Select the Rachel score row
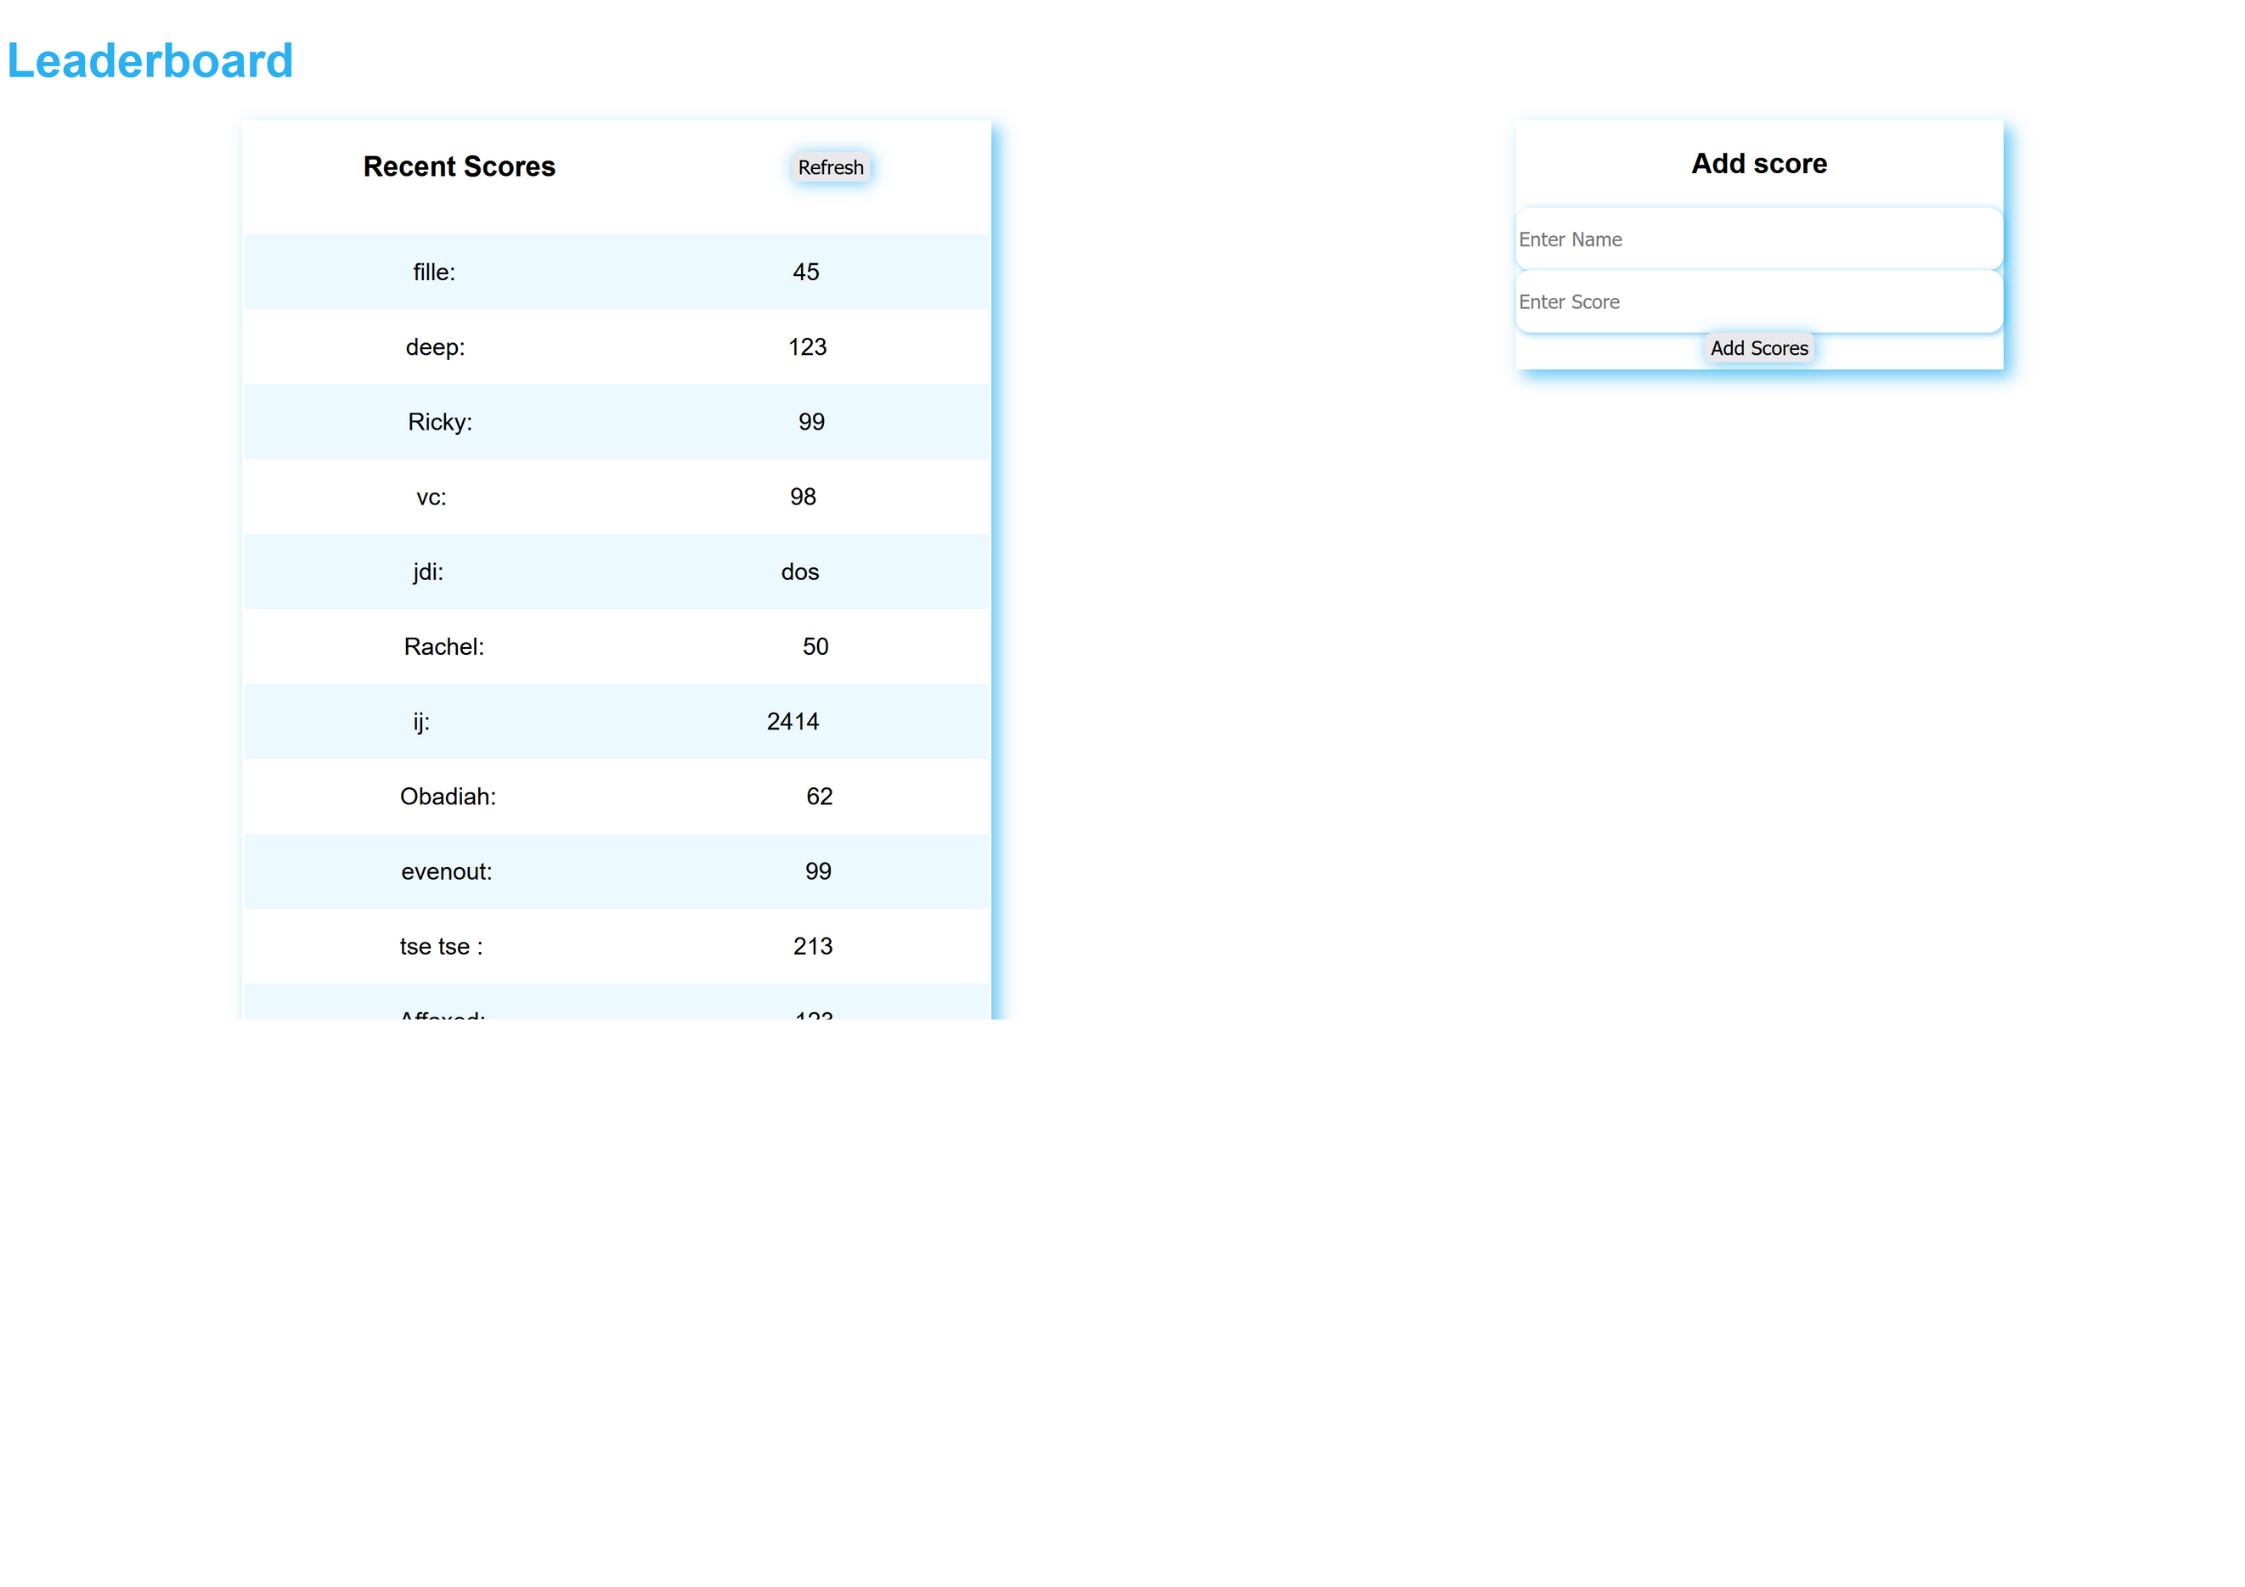The width and height of the screenshot is (2245, 1587). tap(616, 646)
